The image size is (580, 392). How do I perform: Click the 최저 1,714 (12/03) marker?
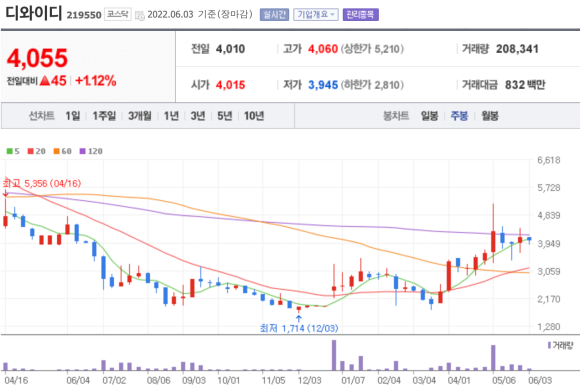tap(299, 328)
